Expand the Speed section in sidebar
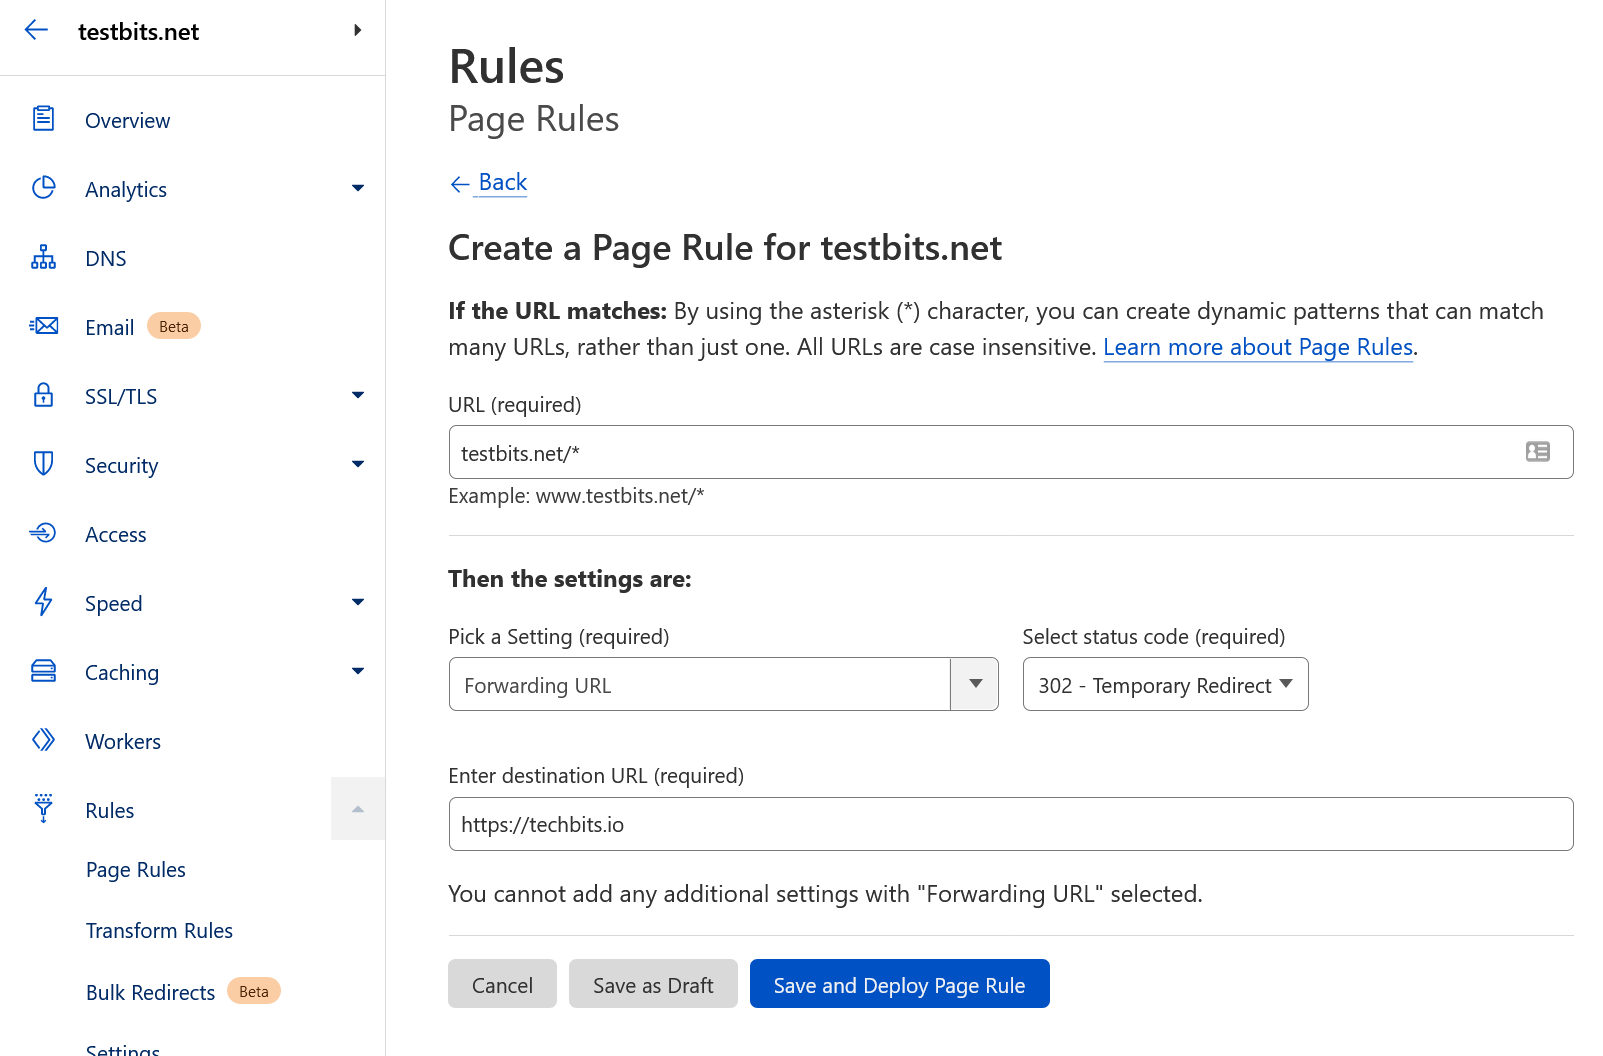Viewport: 1603px width, 1056px height. coord(357,602)
